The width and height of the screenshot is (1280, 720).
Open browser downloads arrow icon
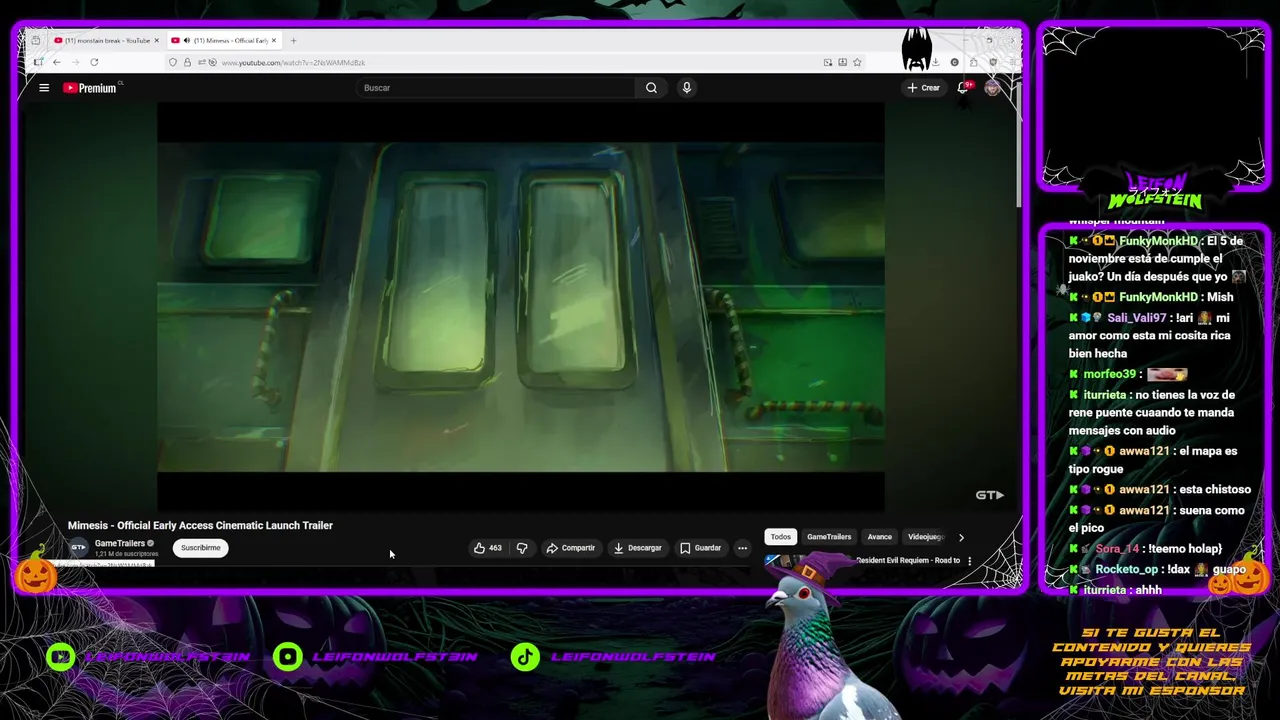click(x=935, y=62)
